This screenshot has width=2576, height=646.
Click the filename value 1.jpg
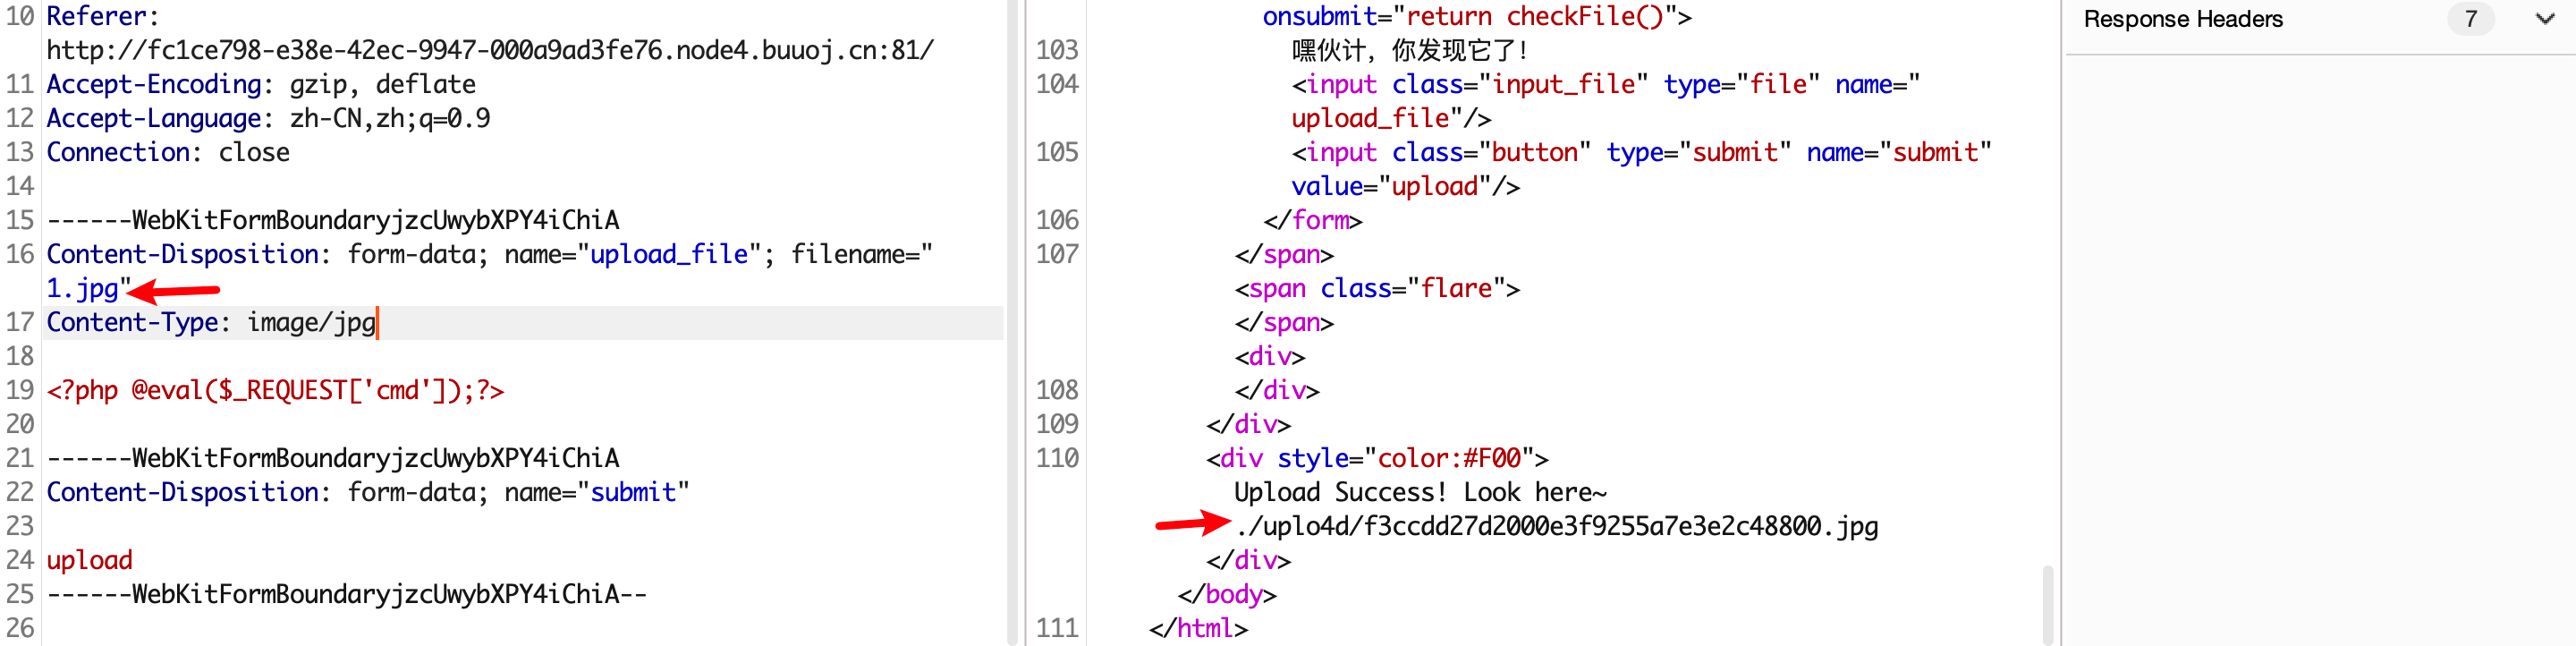[x=82, y=288]
